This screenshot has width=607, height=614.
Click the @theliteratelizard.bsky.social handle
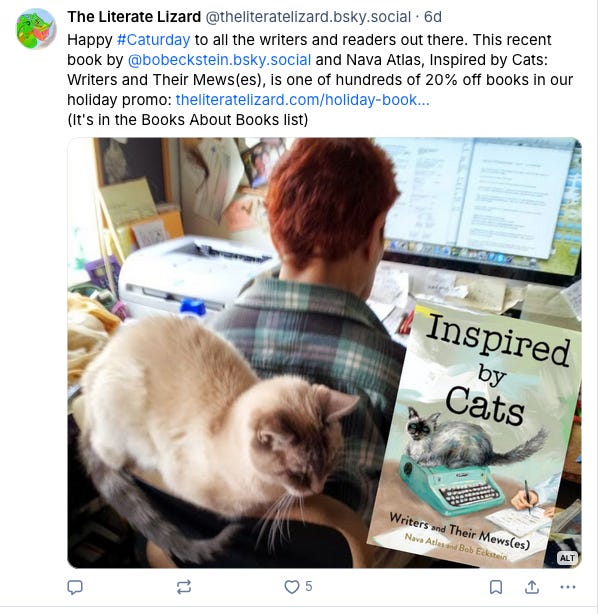pyautogui.click(x=308, y=17)
